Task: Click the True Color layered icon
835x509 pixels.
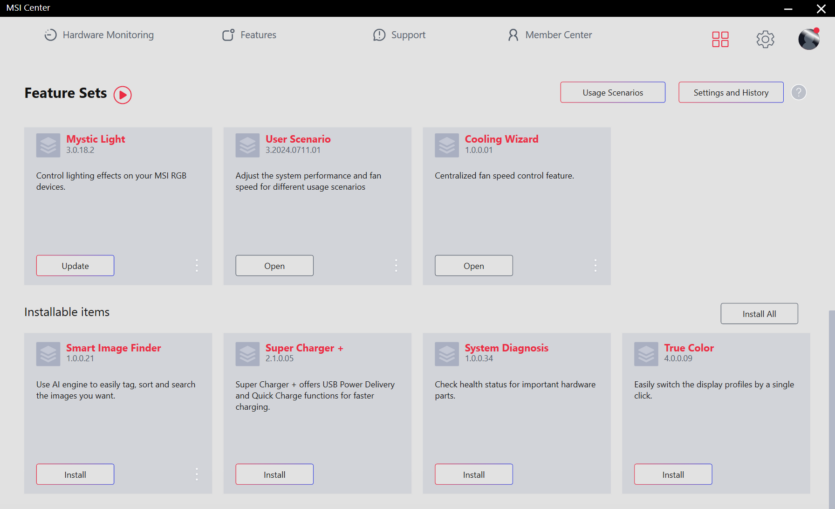Action: [x=645, y=354]
